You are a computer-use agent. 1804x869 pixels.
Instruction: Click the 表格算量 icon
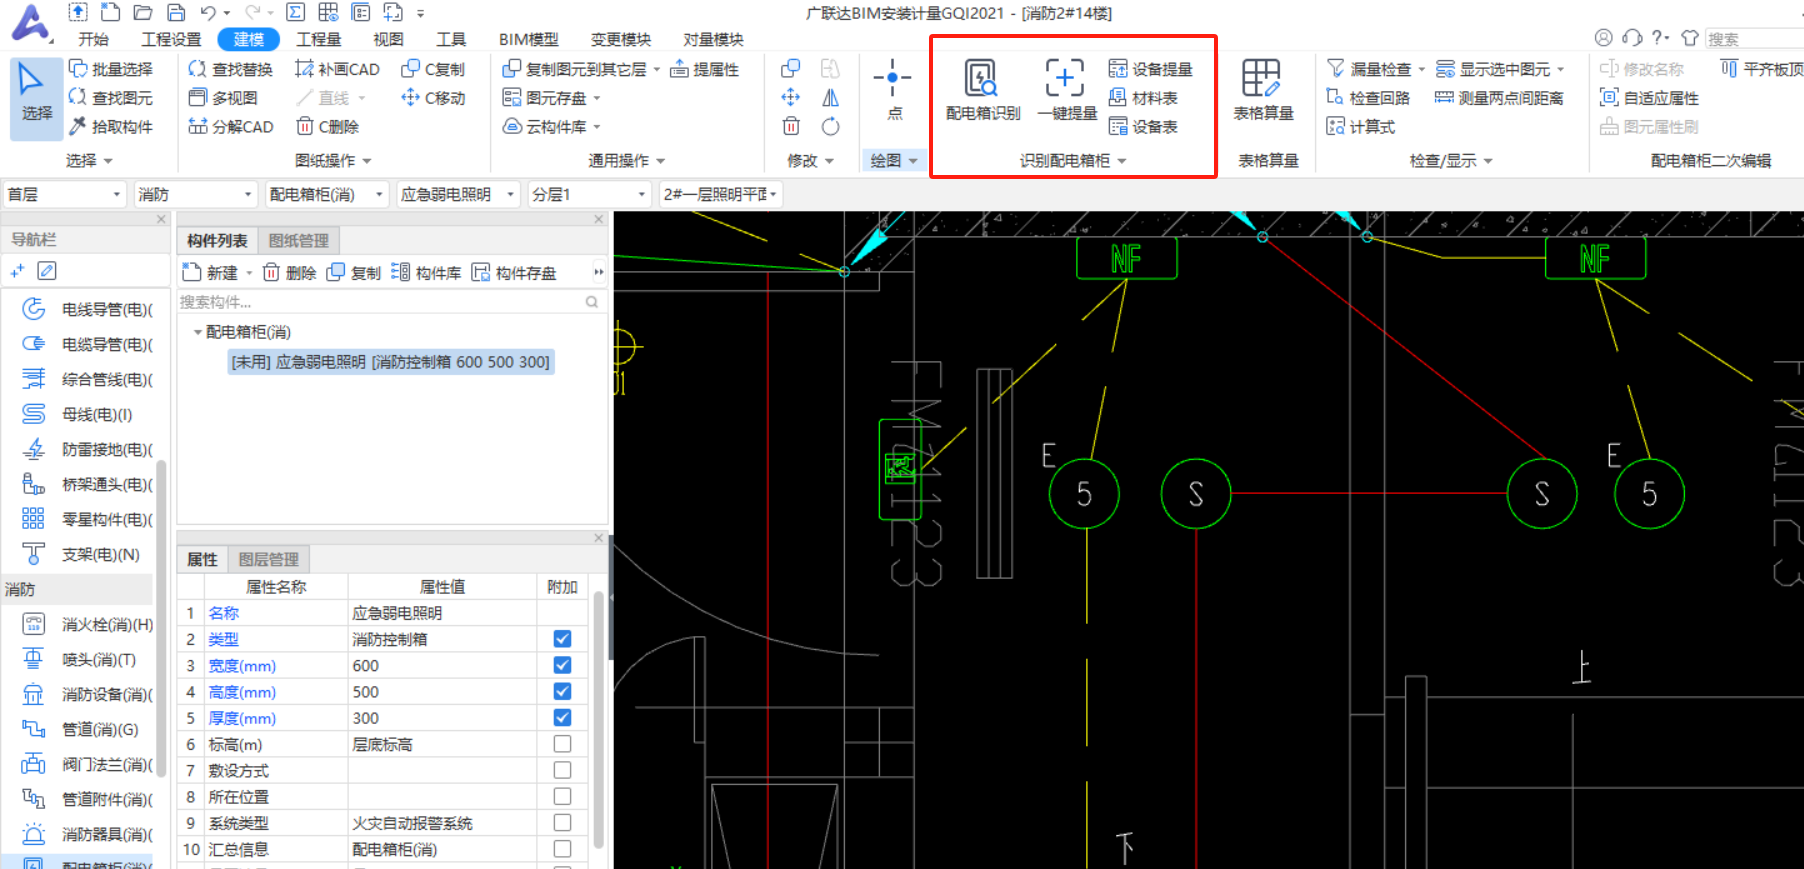[1261, 78]
